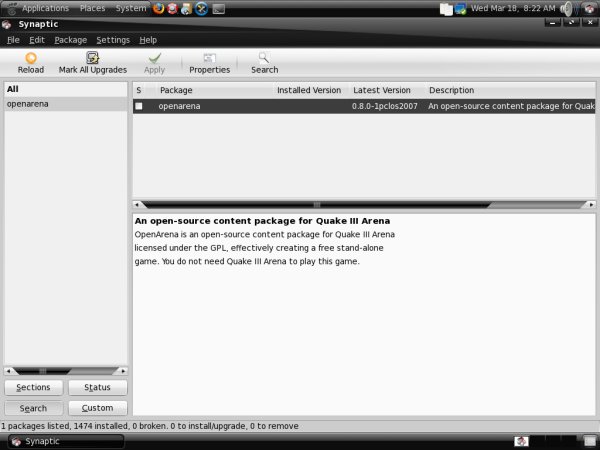Open the Applications menu in the top panel

coord(45,8)
